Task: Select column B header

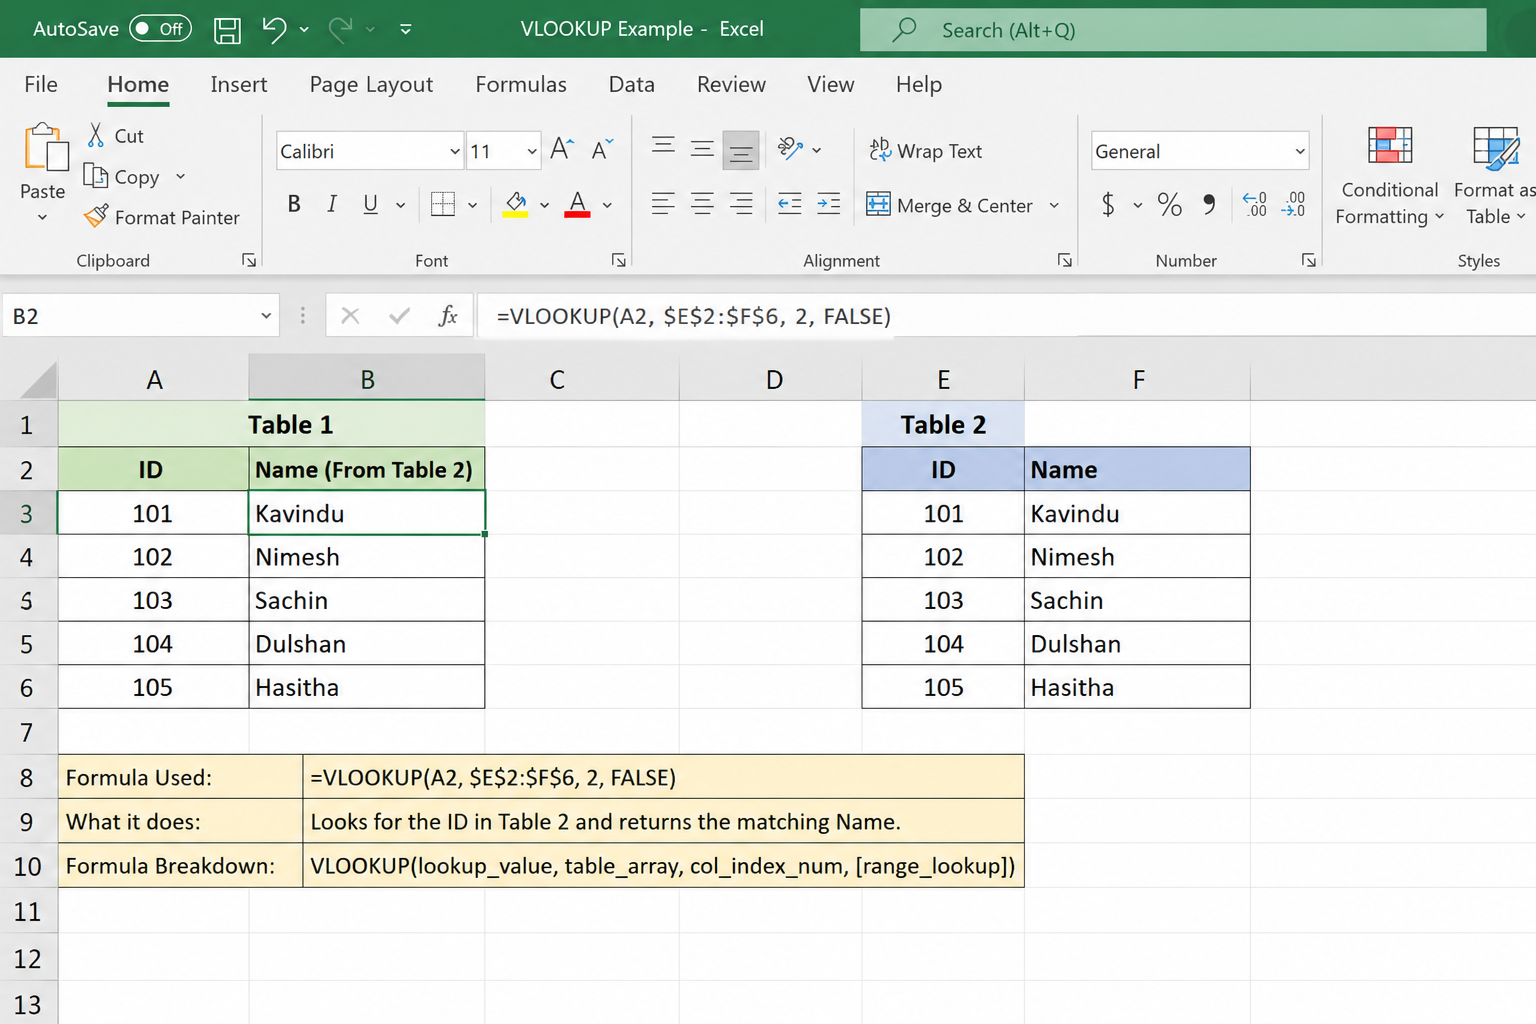Action: [367, 379]
